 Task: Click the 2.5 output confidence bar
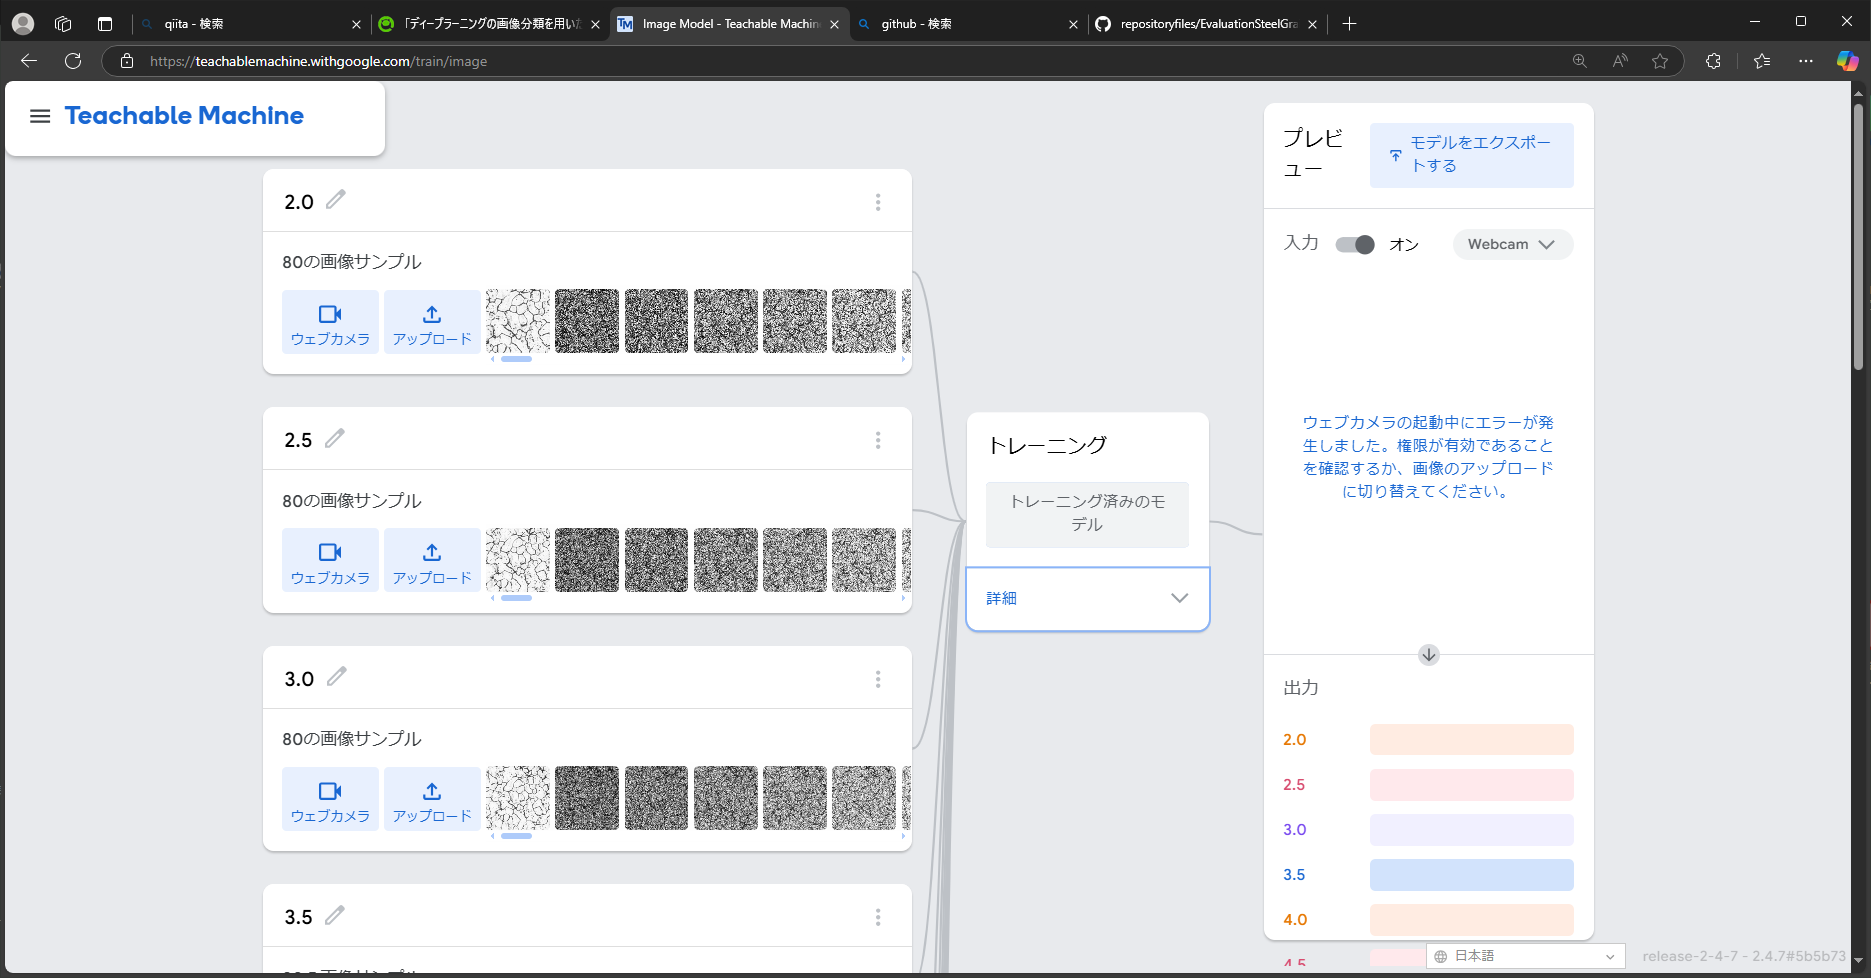(x=1471, y=785)
